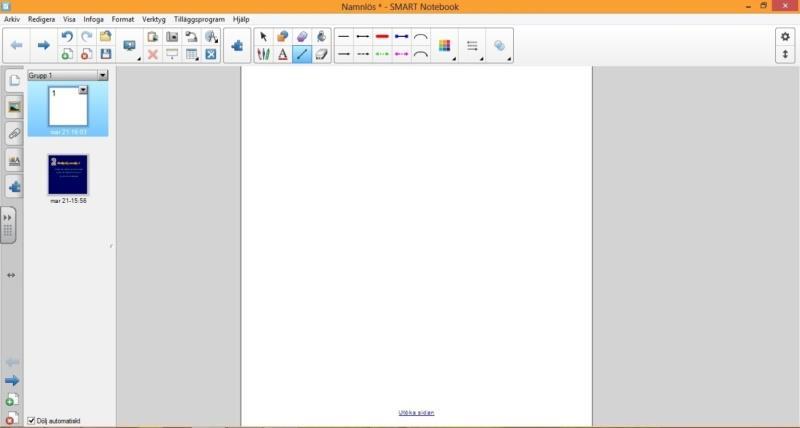This screenshot has height=428, width=800.
Task: Open the color palette dropdown
Action: [445, 46]
